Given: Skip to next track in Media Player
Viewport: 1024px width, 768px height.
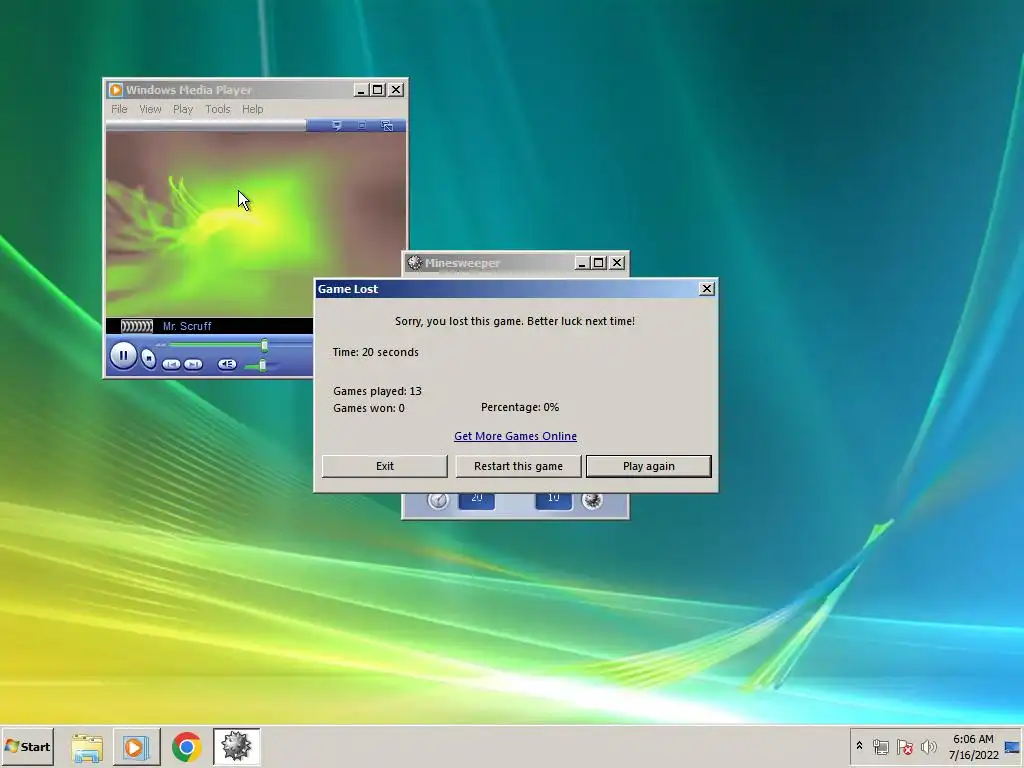Looking at the screenshot, I should 193,364.
